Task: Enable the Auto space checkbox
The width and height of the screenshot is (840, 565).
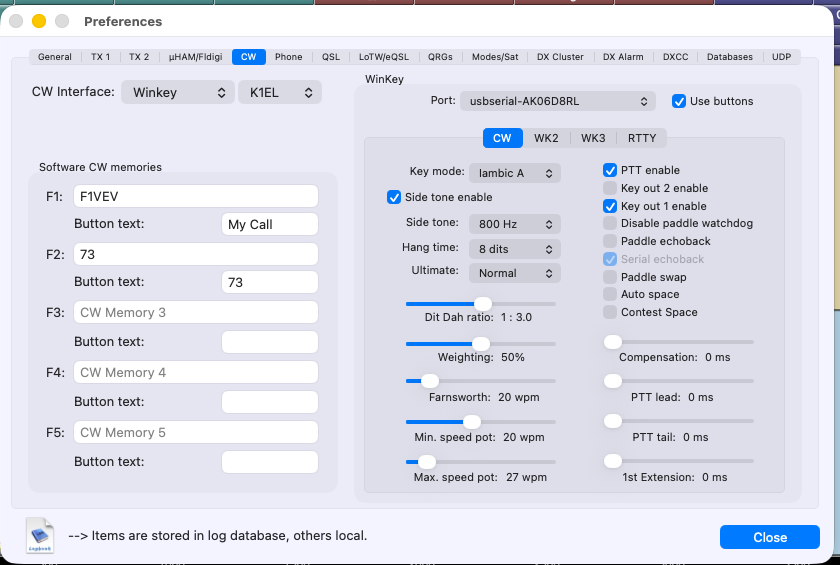Action: point(610,295)
